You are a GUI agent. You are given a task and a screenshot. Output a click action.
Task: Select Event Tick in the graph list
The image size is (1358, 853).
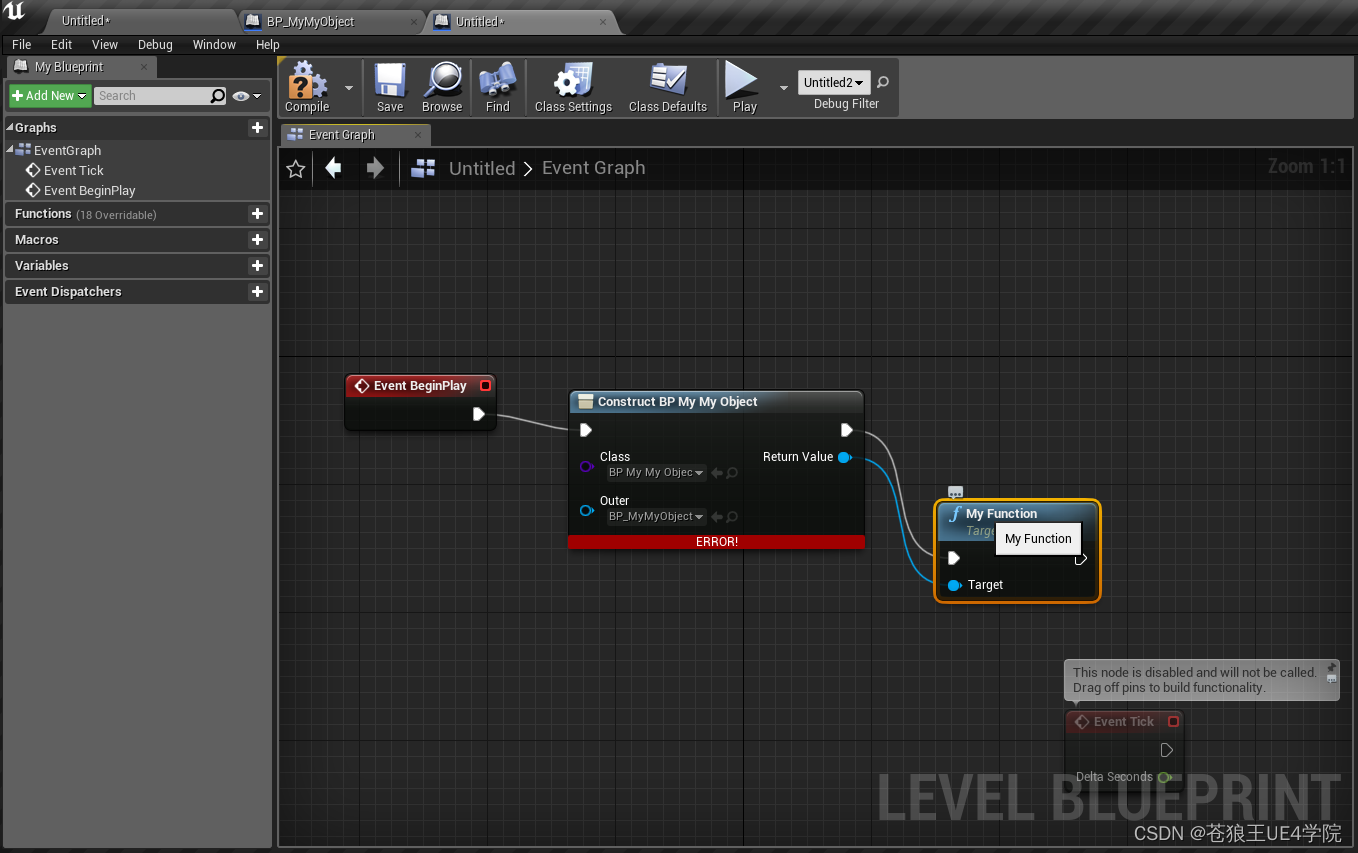click(x=74, y=171)
